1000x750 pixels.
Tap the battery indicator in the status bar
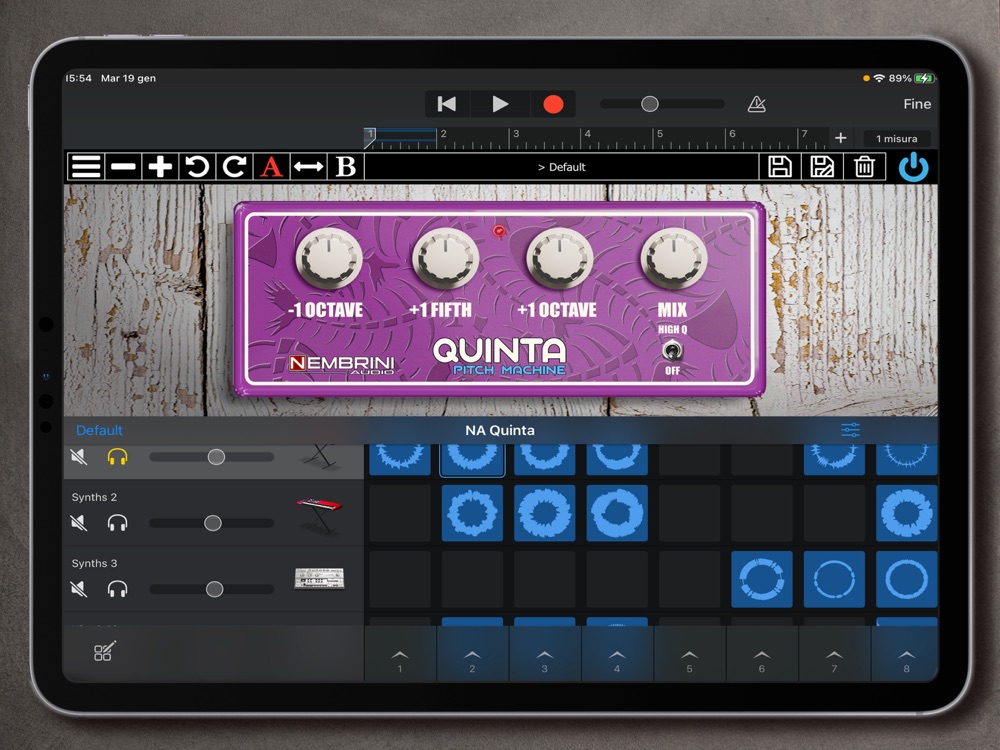click(924, 78)
